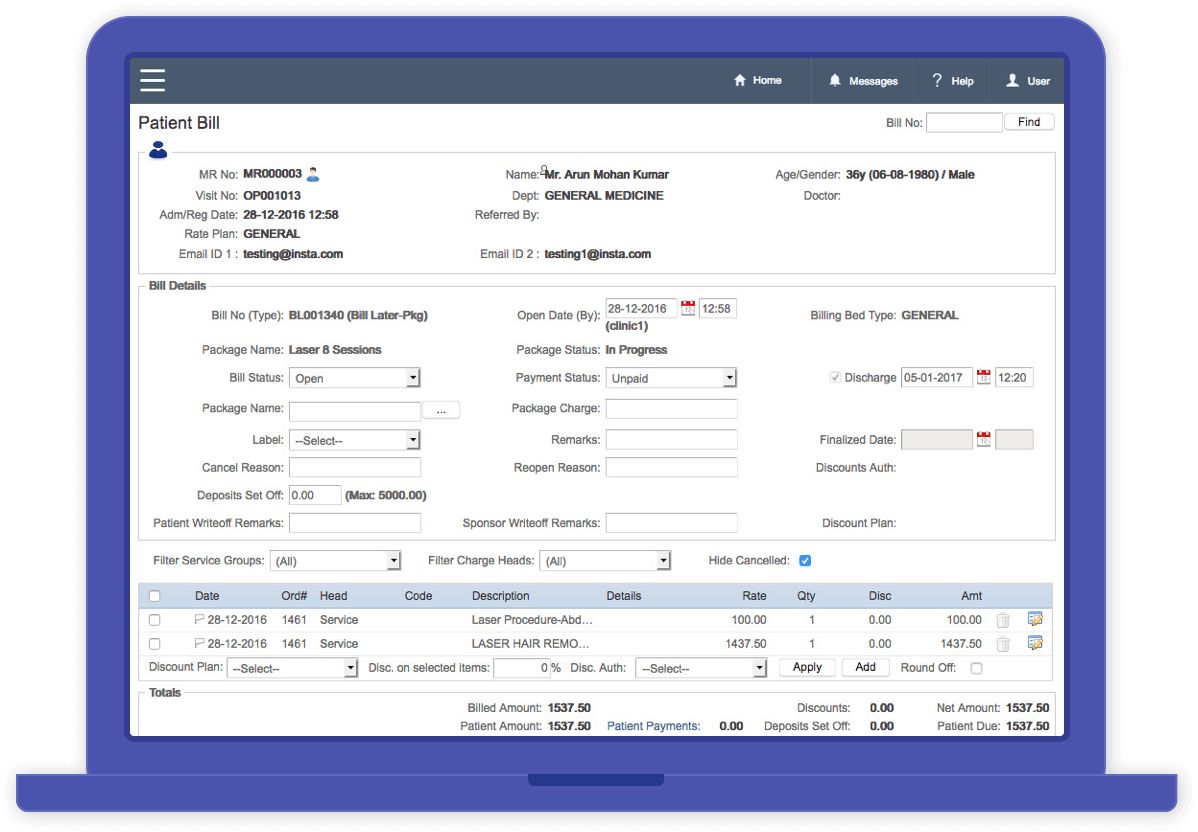Open the Label dropdown
The width and height of the screenshot is (1198, 832).
355,441
